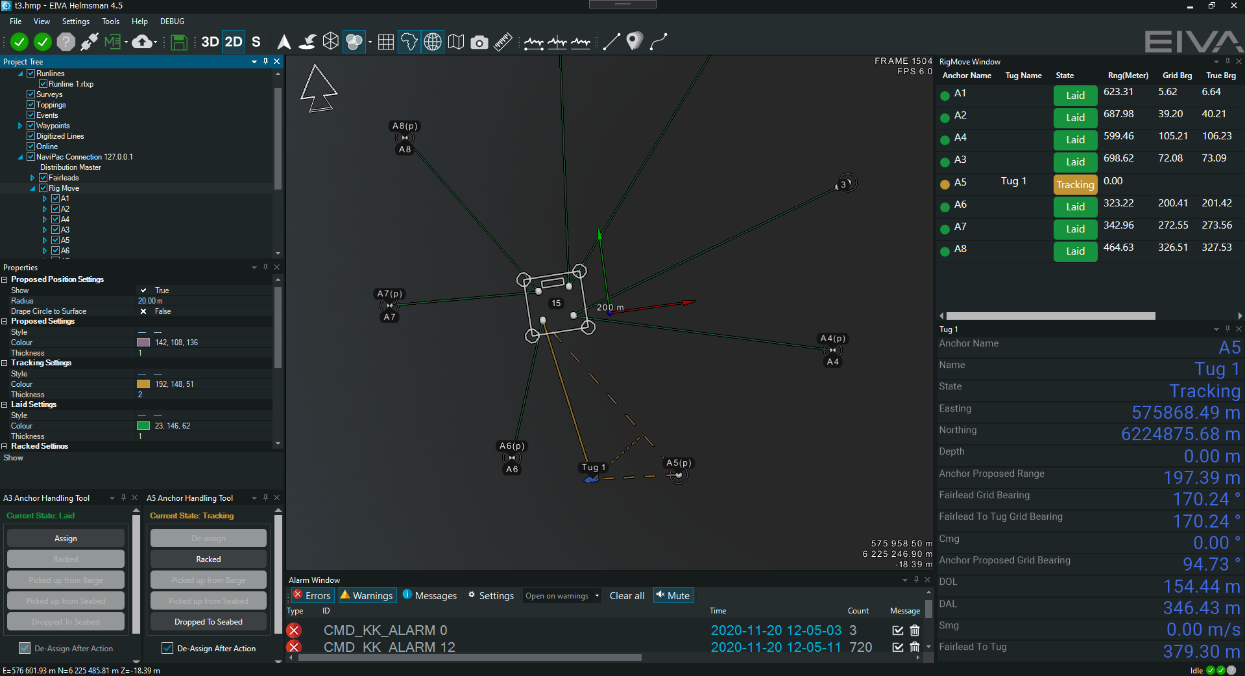Click the globe icon in toolbar
The height and width of the screenshot is (676, 1245).
tap(433, 42)
